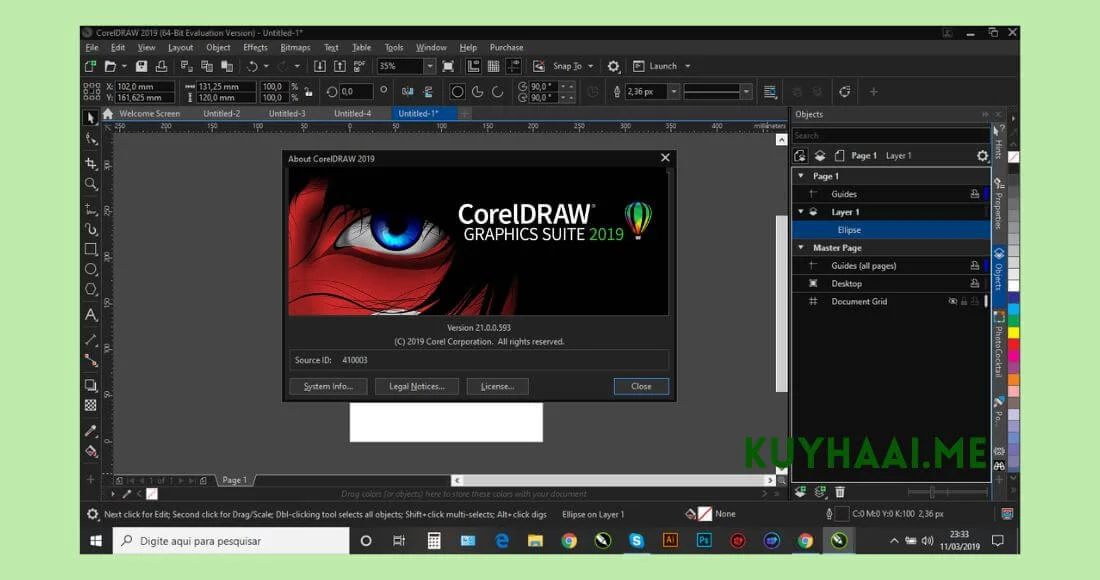Image resolution: width=1100 pixels, height=580 pixels.
Task: Toggle visibility eye of Document Grid
Action: pyautogui.click(x=953, y=302)
